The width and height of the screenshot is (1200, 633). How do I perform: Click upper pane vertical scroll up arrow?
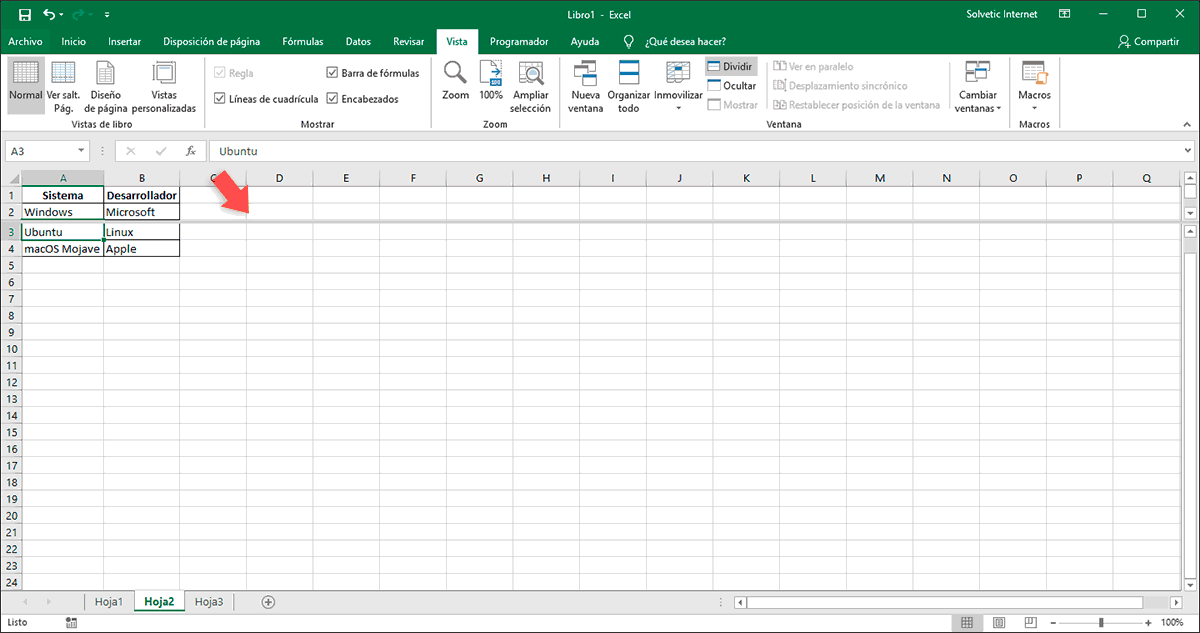pos(1190,178)
